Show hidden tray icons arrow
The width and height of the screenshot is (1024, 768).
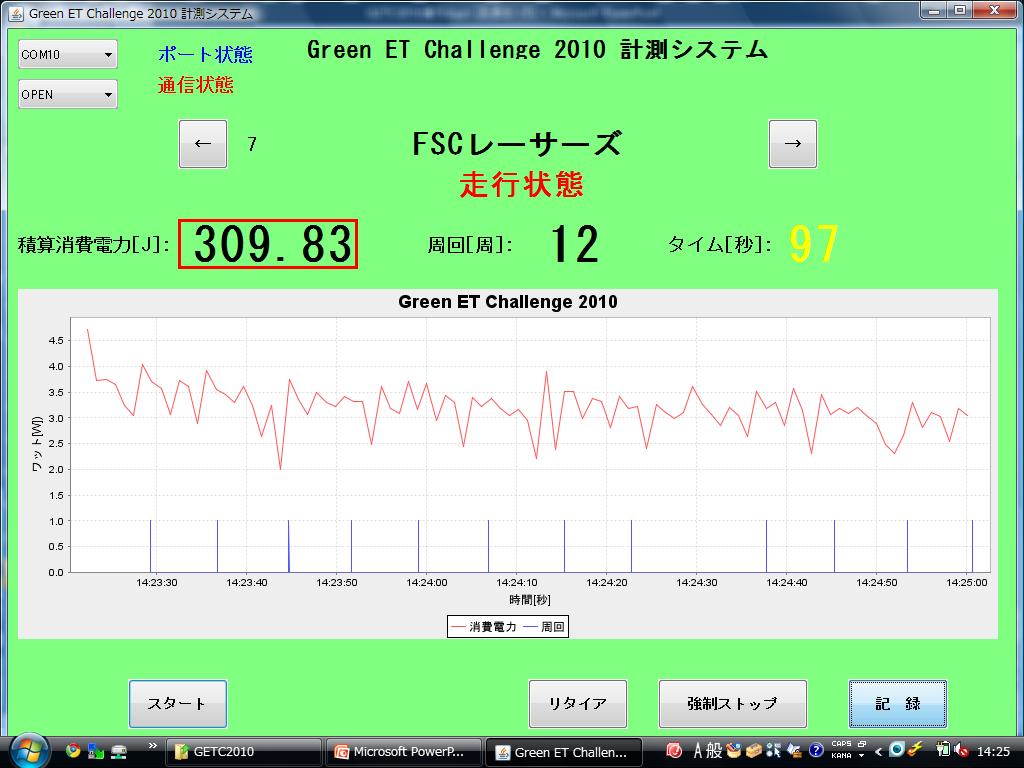click(x=879, y=751)
